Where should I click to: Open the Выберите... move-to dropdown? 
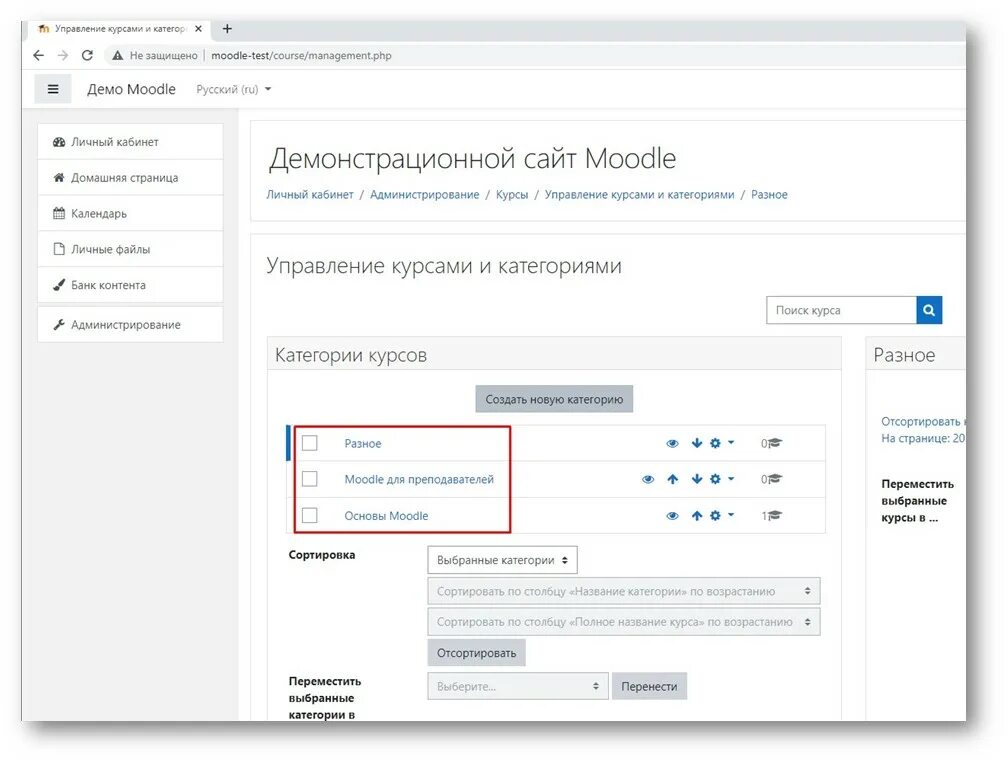(518, 686)
